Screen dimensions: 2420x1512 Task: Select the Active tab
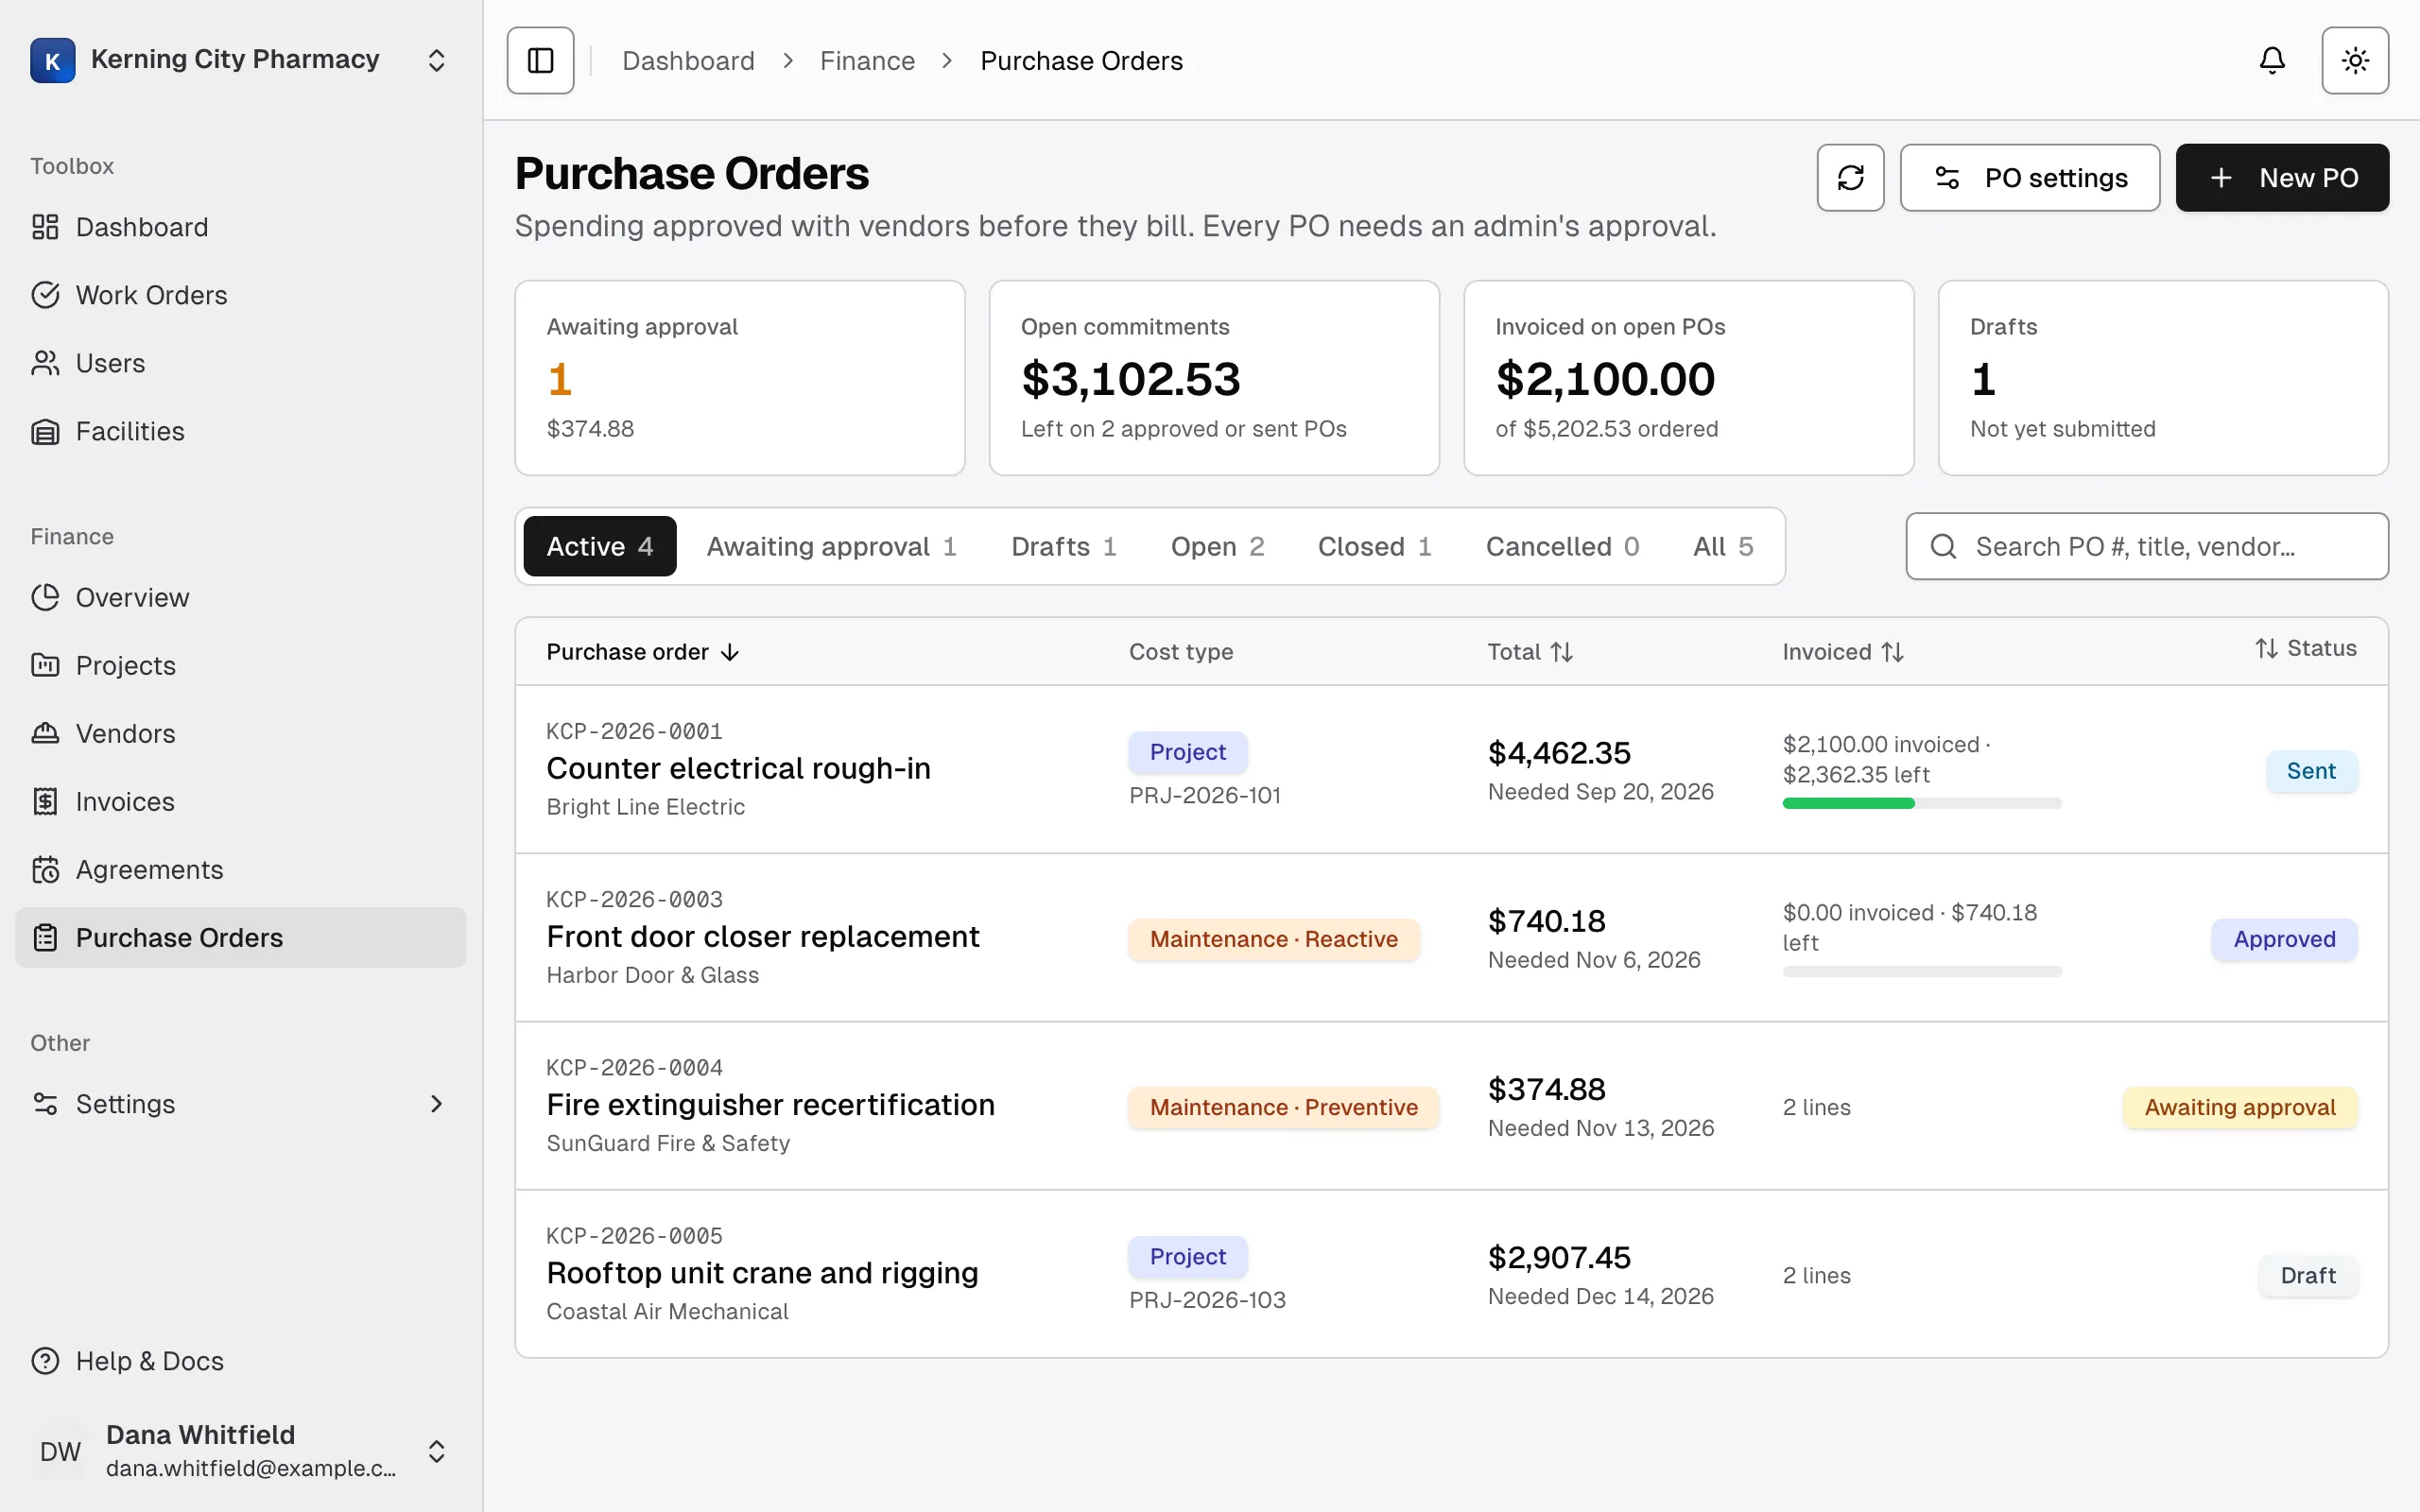click(x=600, y=546)
